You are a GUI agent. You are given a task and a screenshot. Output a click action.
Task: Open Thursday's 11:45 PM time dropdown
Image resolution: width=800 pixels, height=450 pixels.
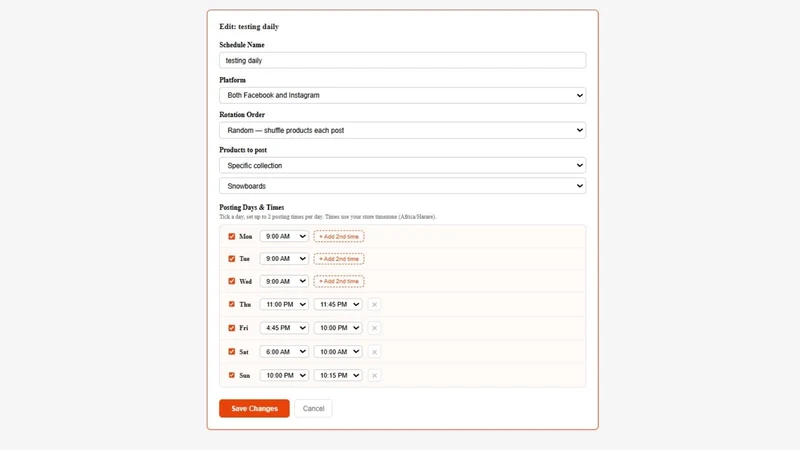[338, 305]
